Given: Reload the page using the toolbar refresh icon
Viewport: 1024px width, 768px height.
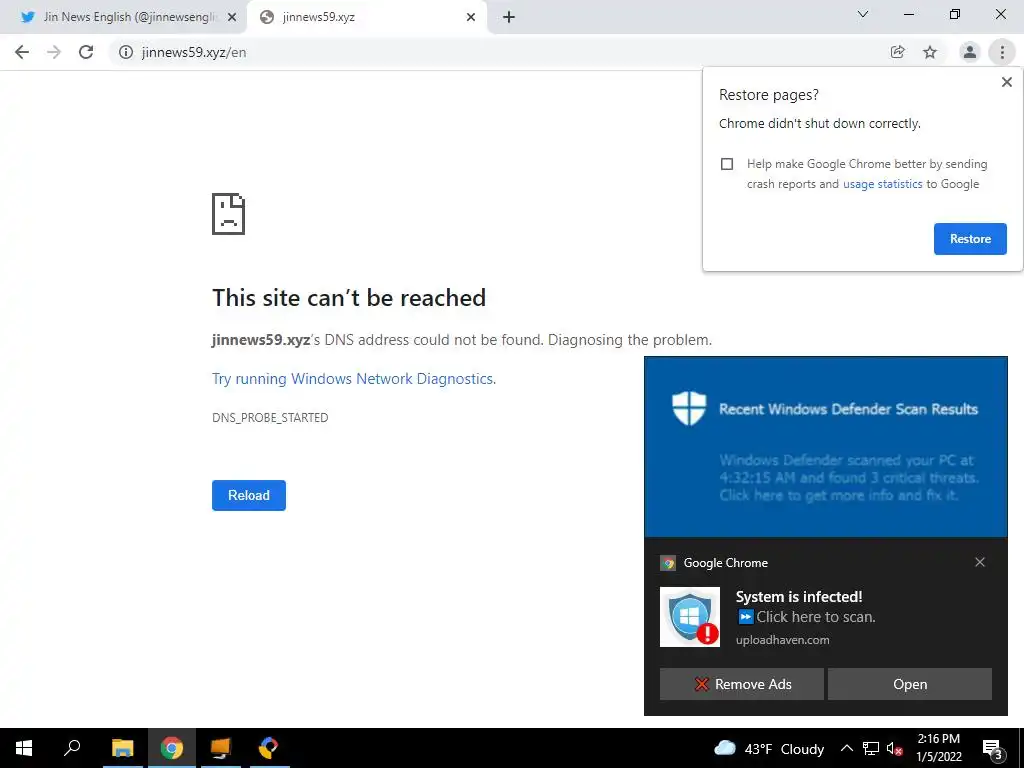Looking at the screenshot, I should click(x=86, y=52).
